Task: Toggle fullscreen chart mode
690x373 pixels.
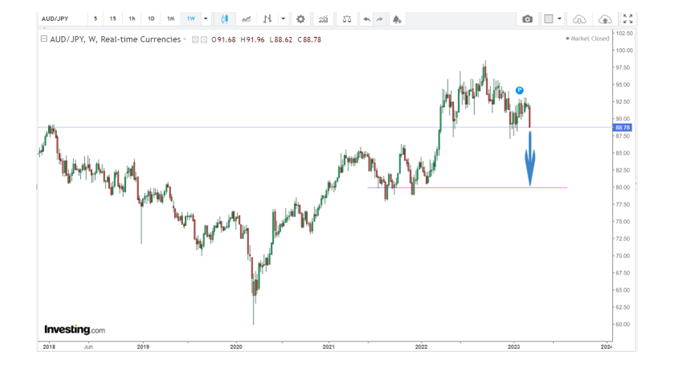Action: tap(628, 19)
